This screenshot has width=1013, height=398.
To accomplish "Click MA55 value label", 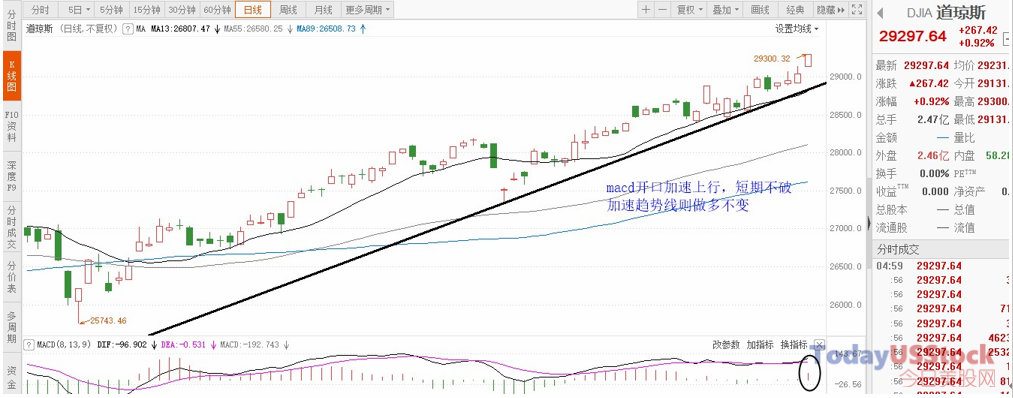I will click(253, 29).
